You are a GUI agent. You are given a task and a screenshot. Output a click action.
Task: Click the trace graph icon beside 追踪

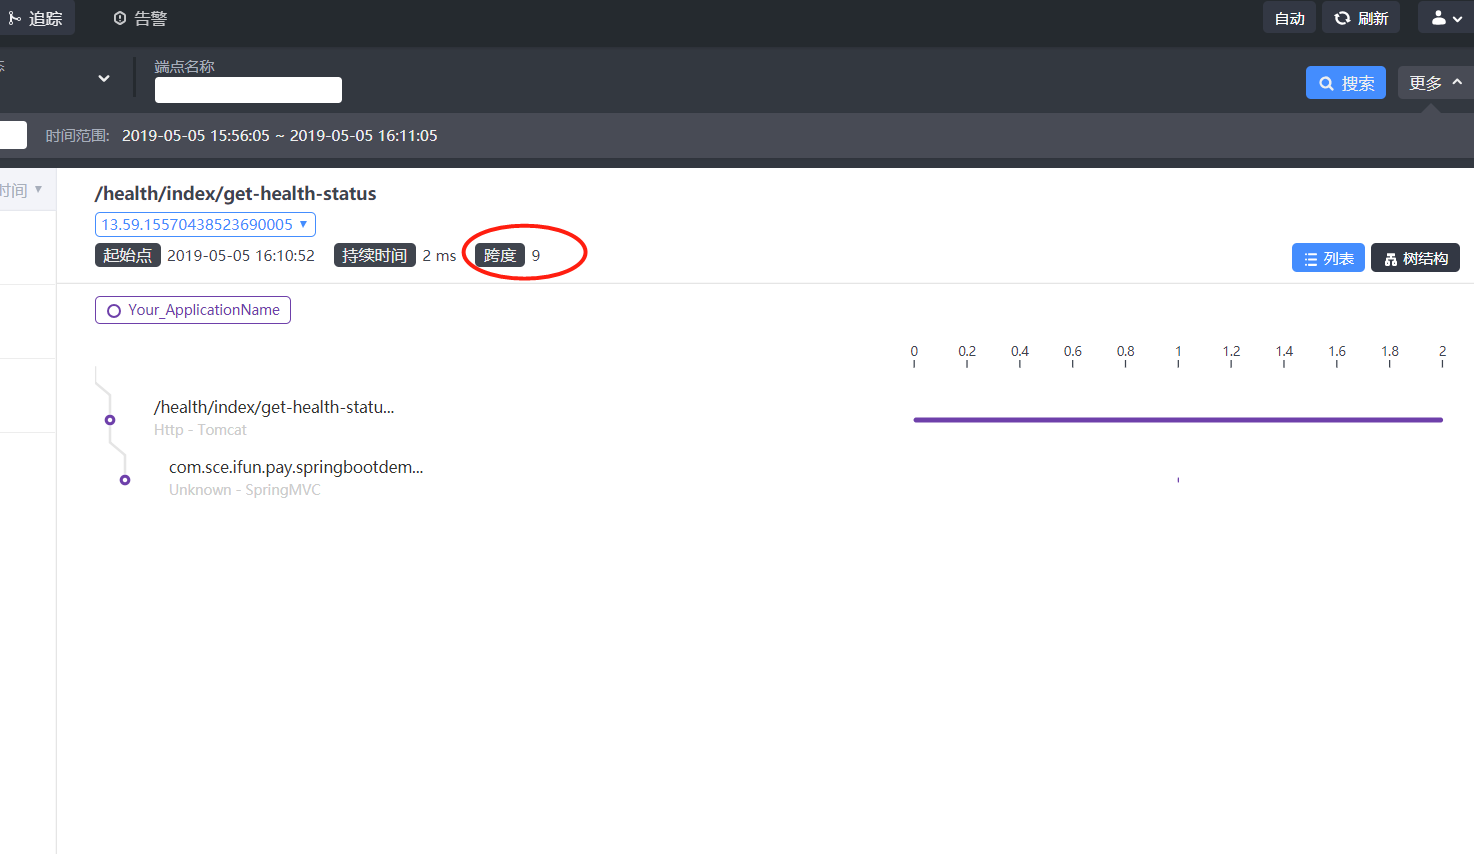pos(14,17)
